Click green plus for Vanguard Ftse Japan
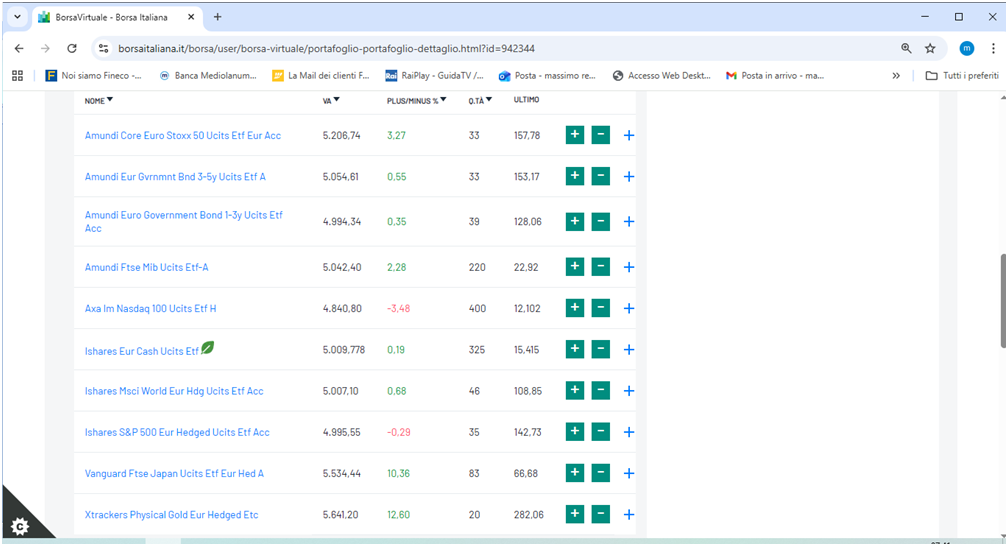Image resolution: width=1008 pixels, height=546 pixels. (575, 473)
